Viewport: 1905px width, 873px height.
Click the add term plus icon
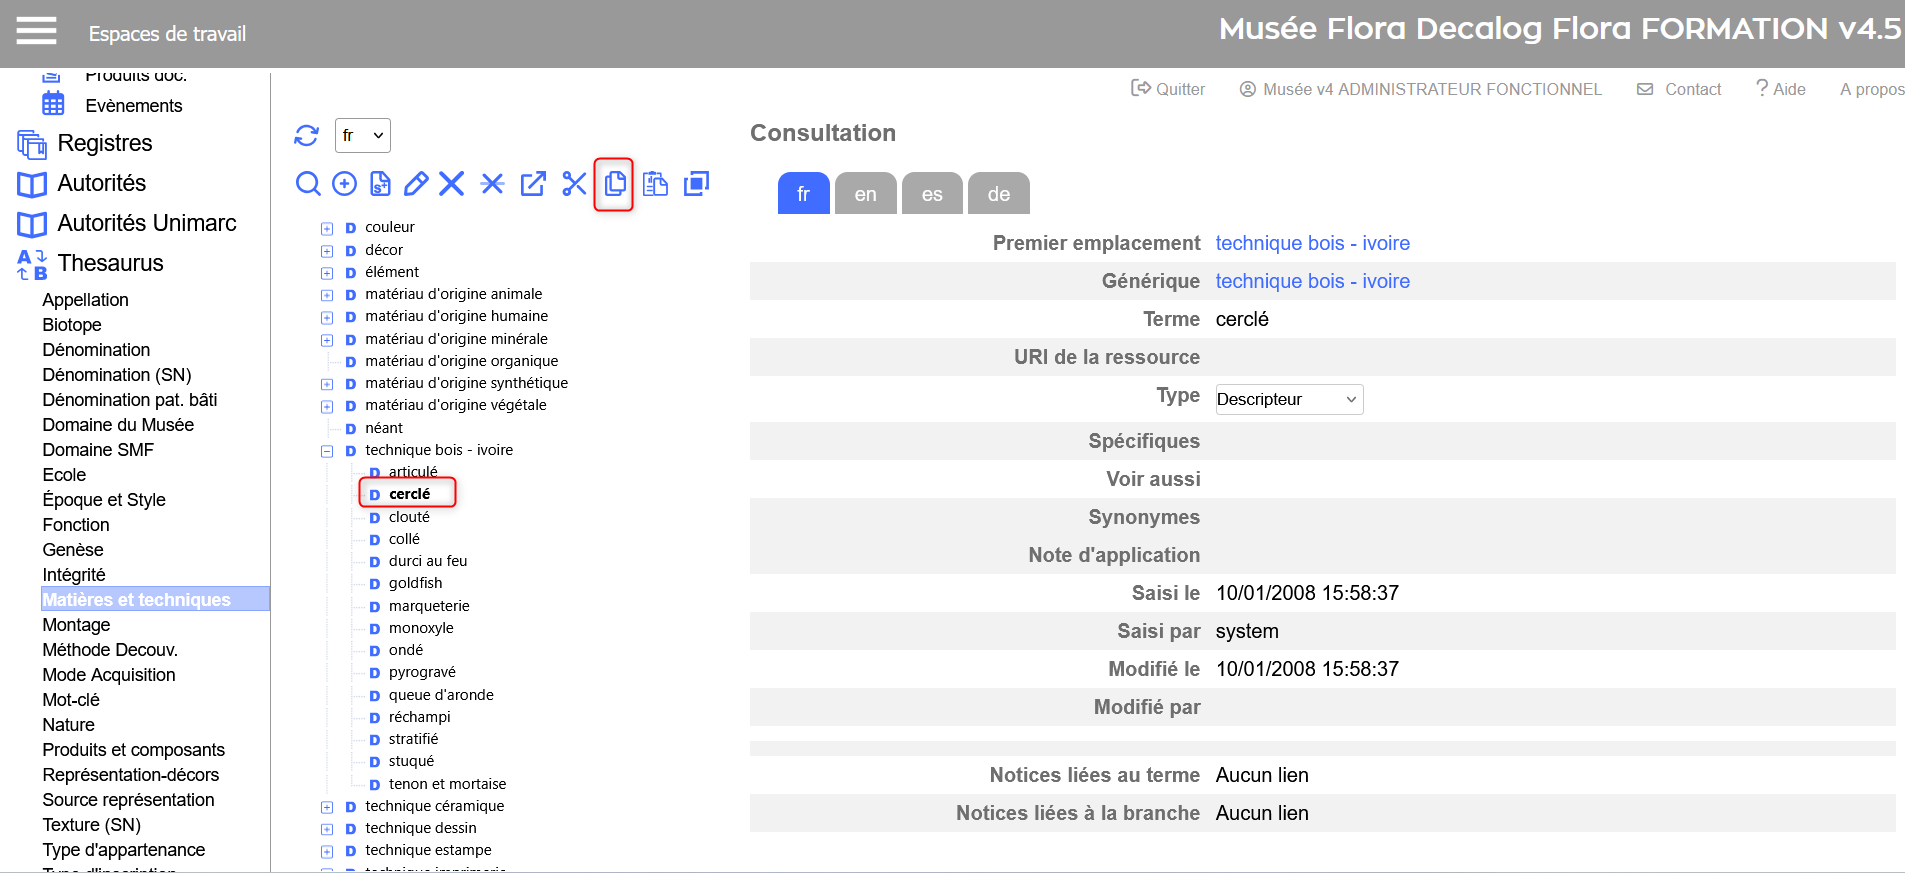(344, 184)
